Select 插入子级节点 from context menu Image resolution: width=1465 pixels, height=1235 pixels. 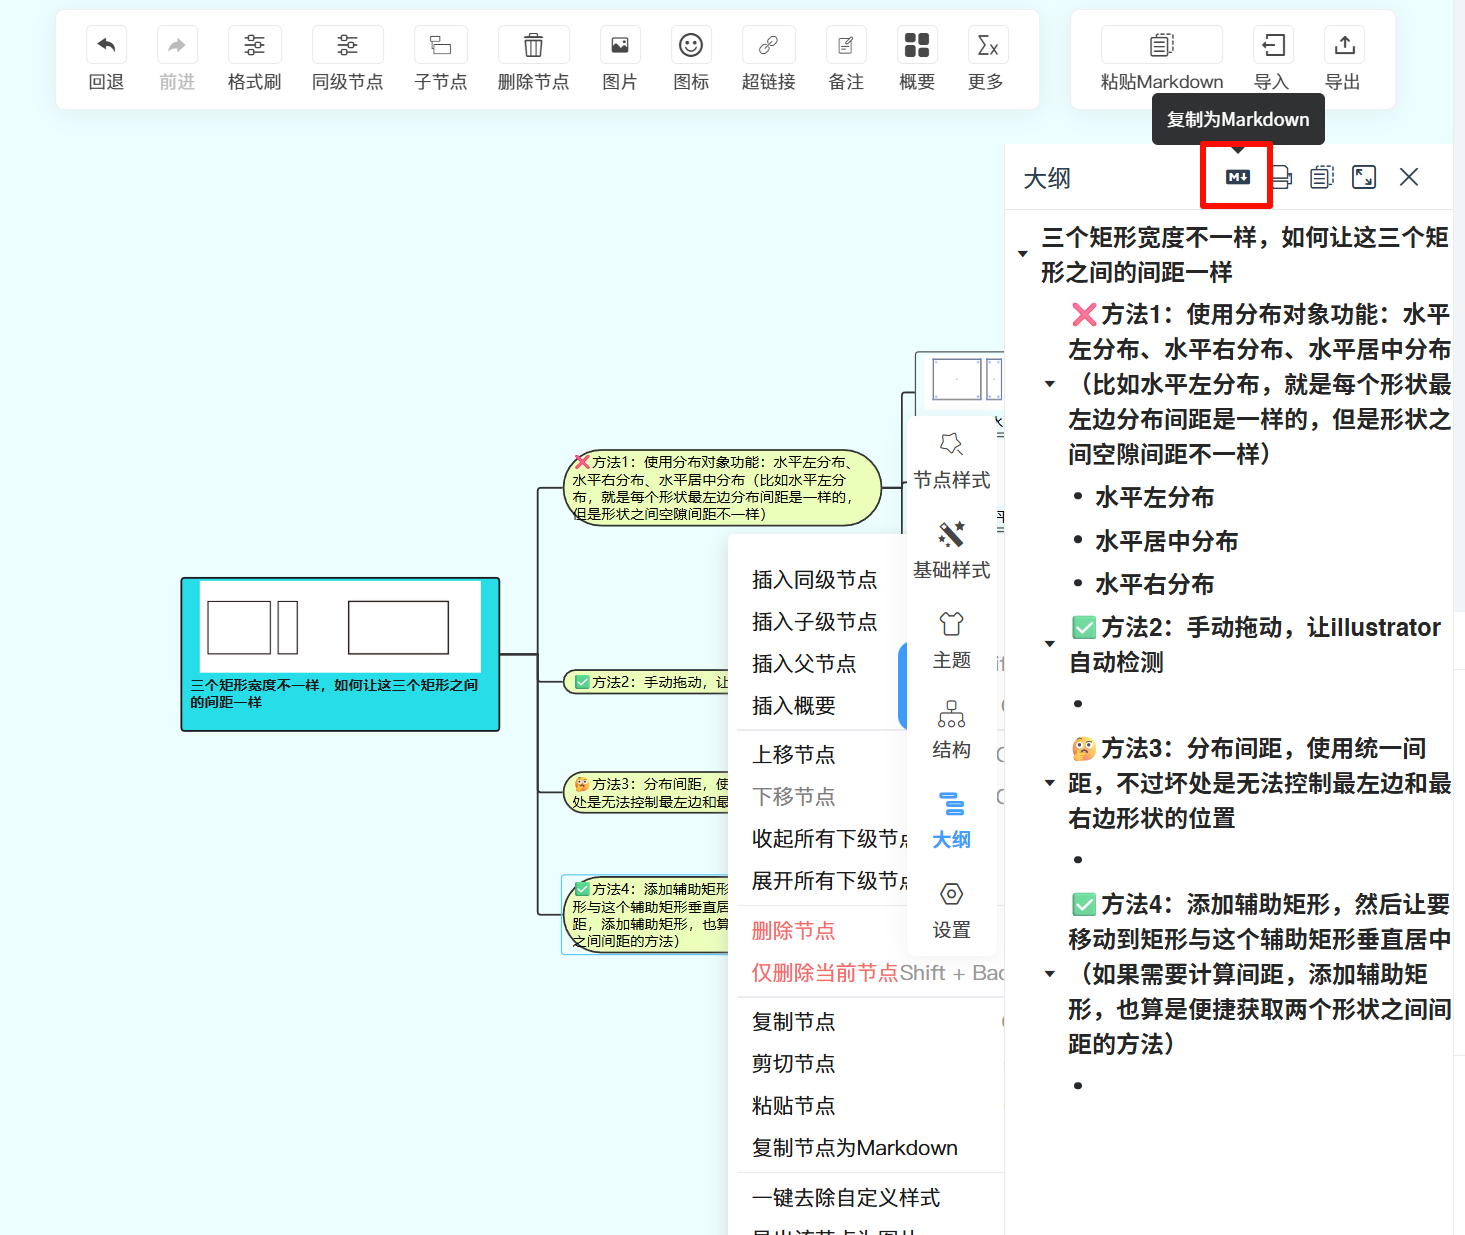814,622
